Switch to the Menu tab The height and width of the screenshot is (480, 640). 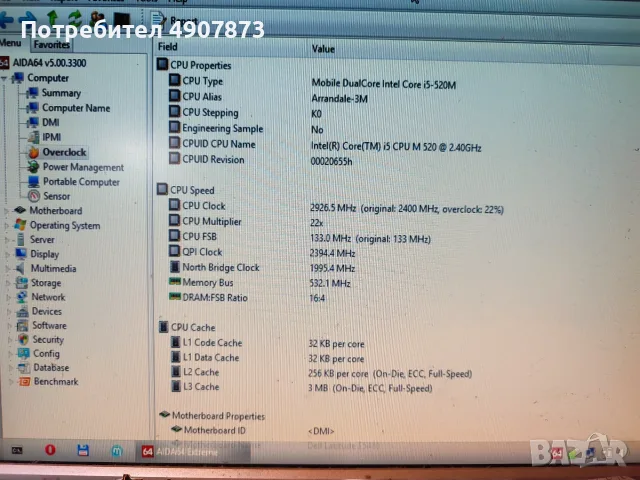click(x=11, y=42)
